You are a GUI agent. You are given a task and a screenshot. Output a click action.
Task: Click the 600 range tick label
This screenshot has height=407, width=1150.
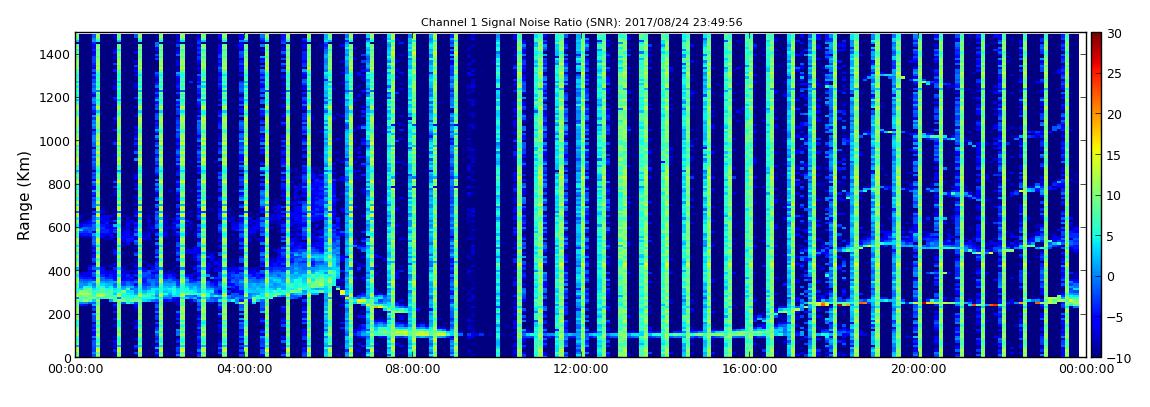click(59, 227)
